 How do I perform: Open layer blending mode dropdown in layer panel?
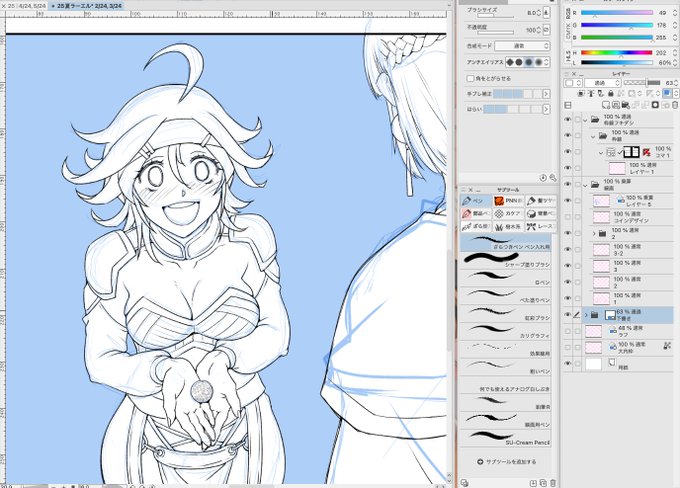click(x=603, y=82)
